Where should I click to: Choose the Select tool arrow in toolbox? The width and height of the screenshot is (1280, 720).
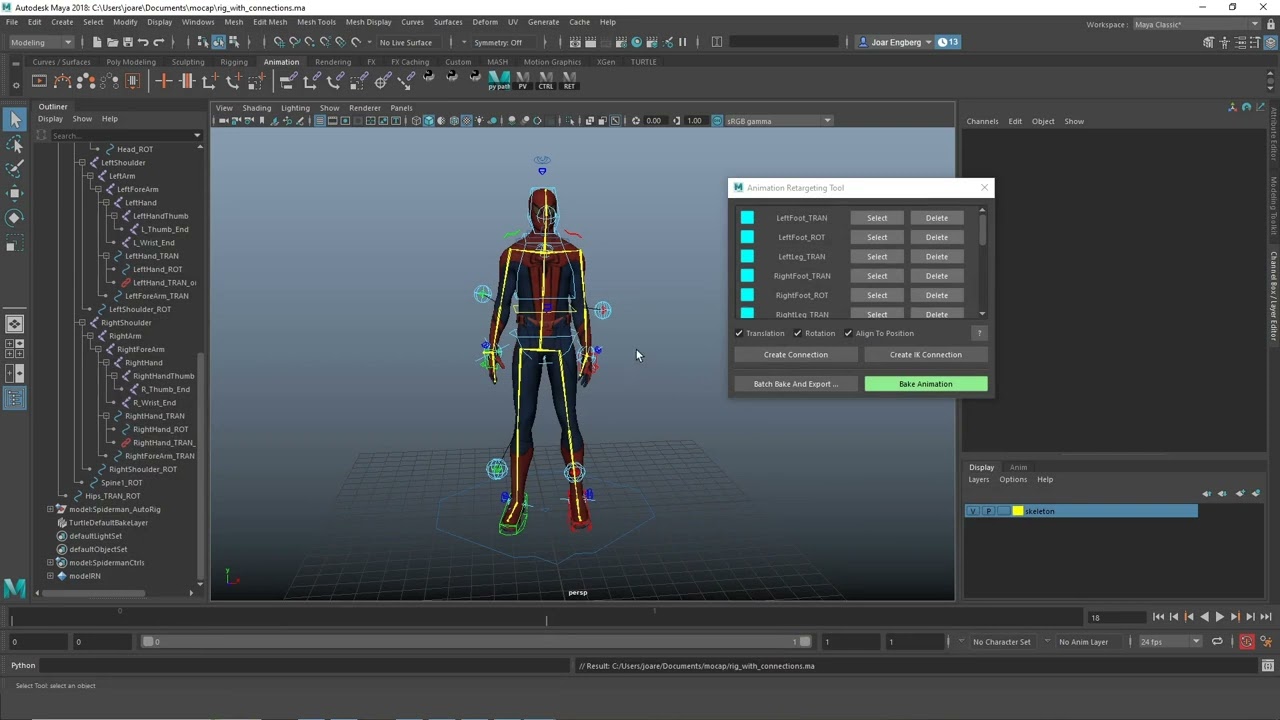15,120
